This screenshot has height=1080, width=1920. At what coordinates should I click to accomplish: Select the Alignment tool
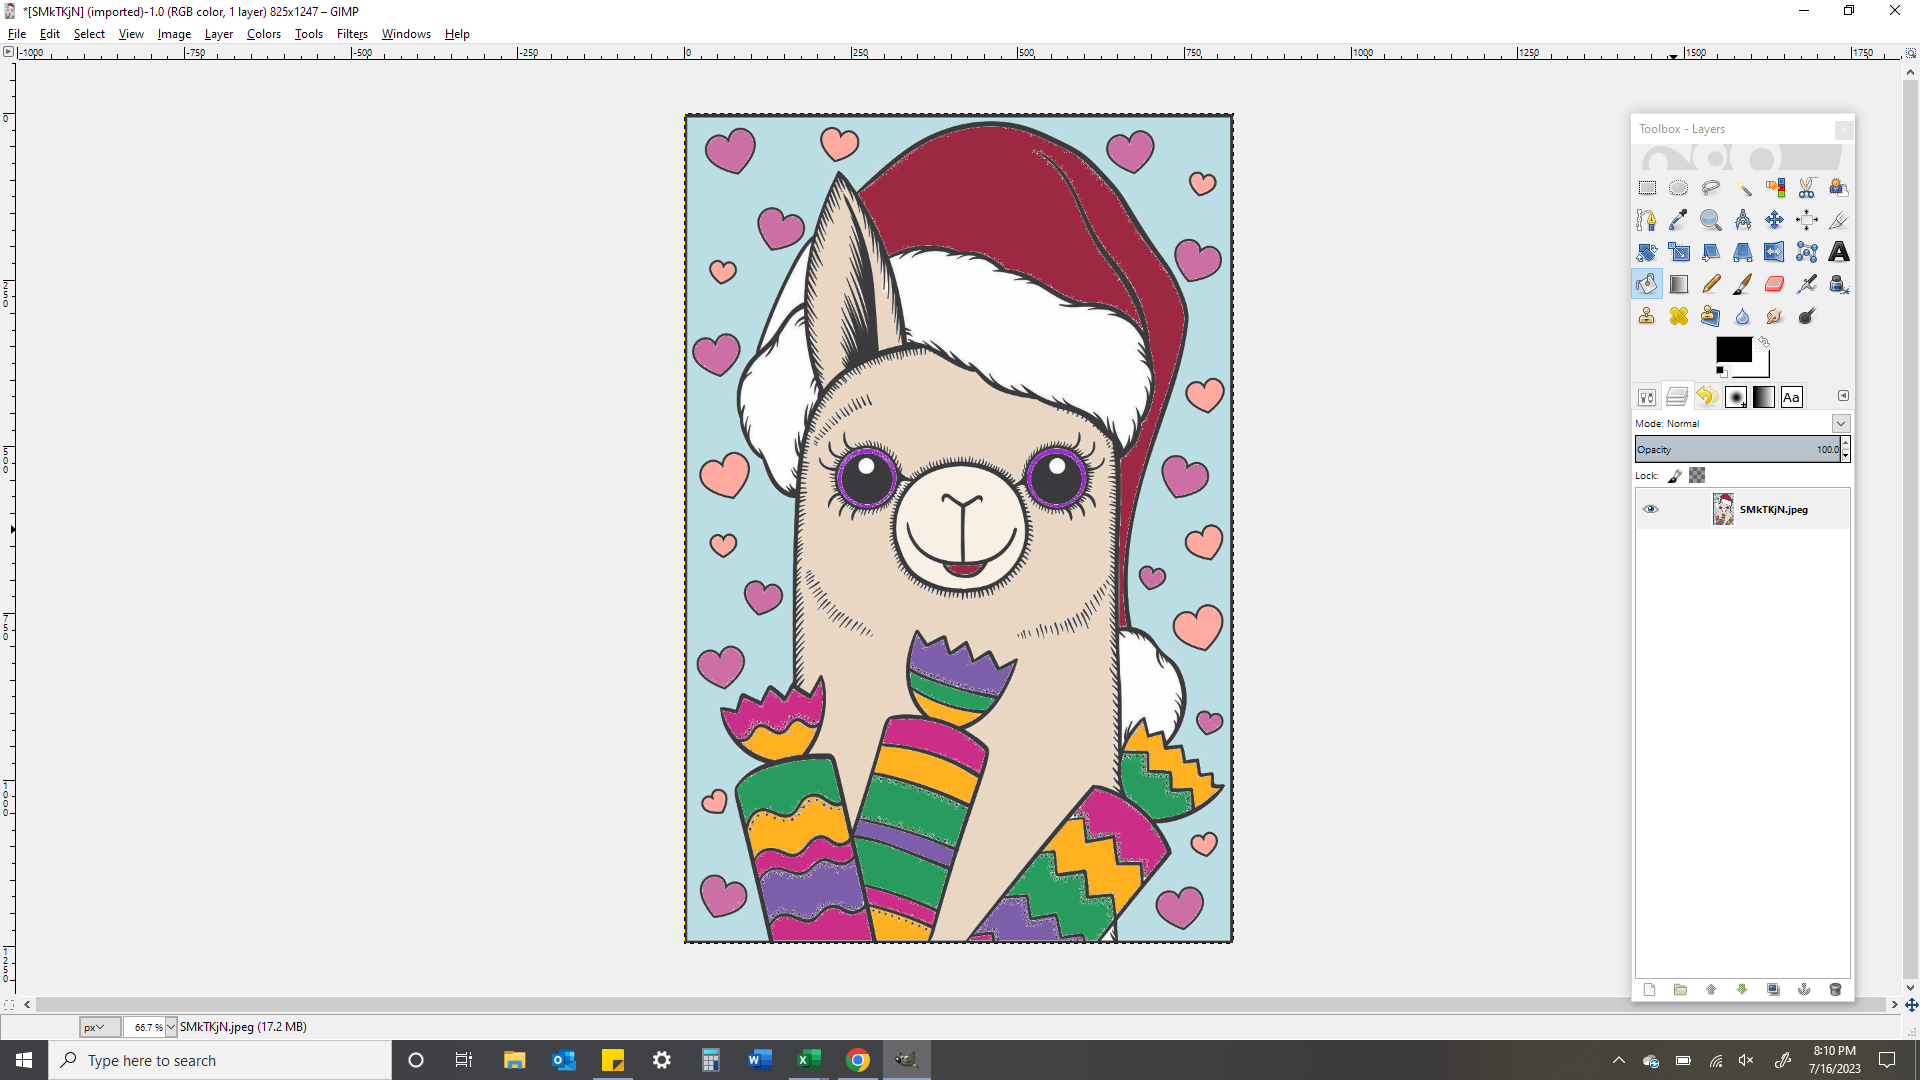1807,220
